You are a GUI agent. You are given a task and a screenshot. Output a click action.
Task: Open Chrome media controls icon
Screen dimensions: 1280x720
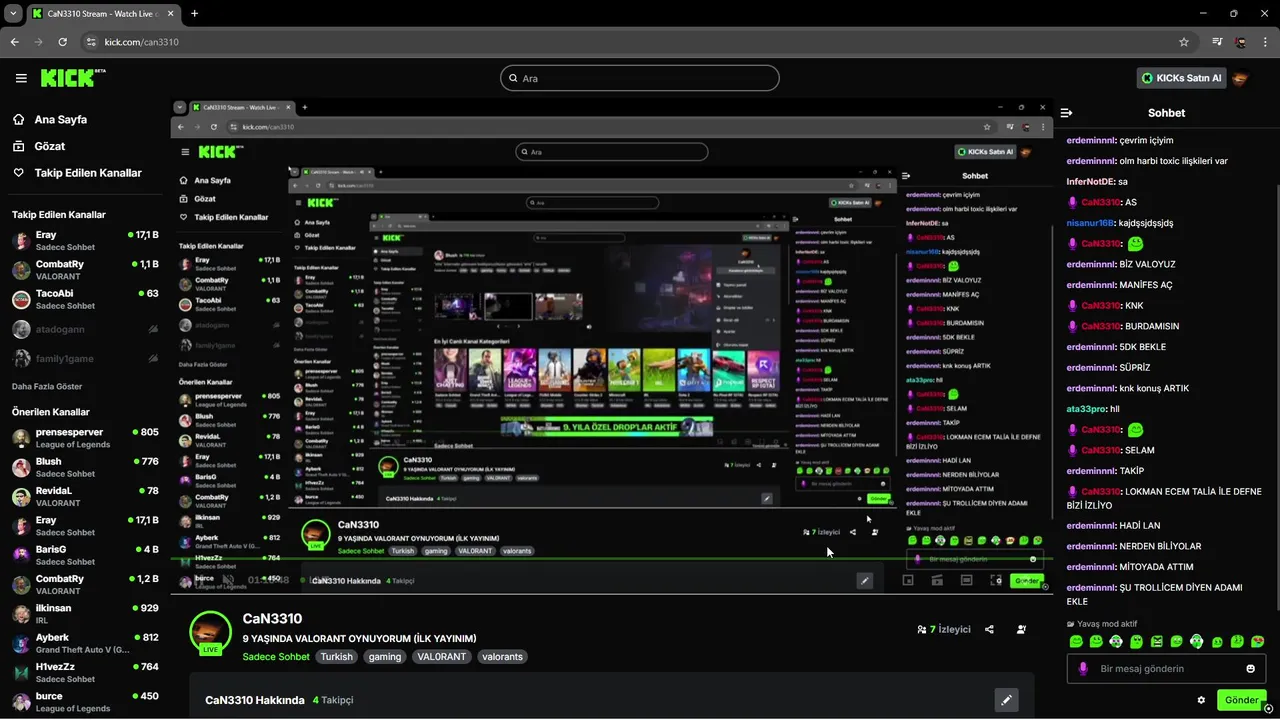click(x=1217, y=42)
